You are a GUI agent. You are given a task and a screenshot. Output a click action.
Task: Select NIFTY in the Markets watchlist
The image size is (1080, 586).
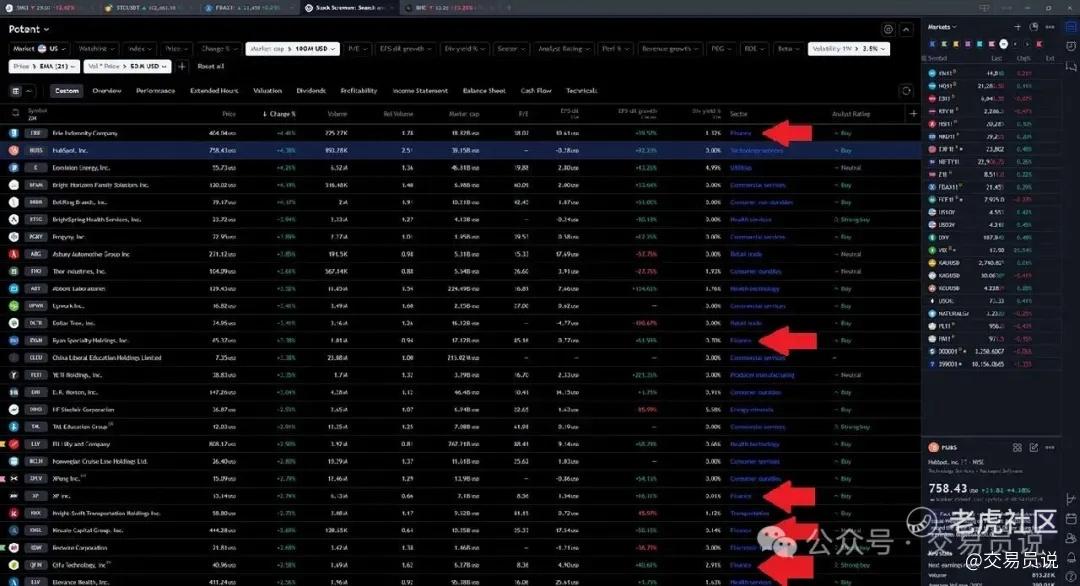pos(990,163)
